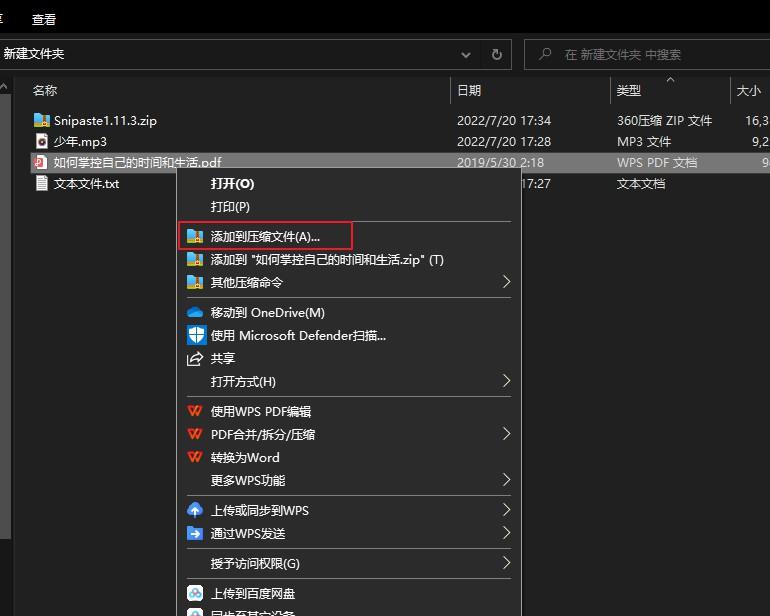Choose 添加到压缩文件(A)... from context menu
This screenshot has width=770, height=616.
pyautogui.click(x=265, y=236)
